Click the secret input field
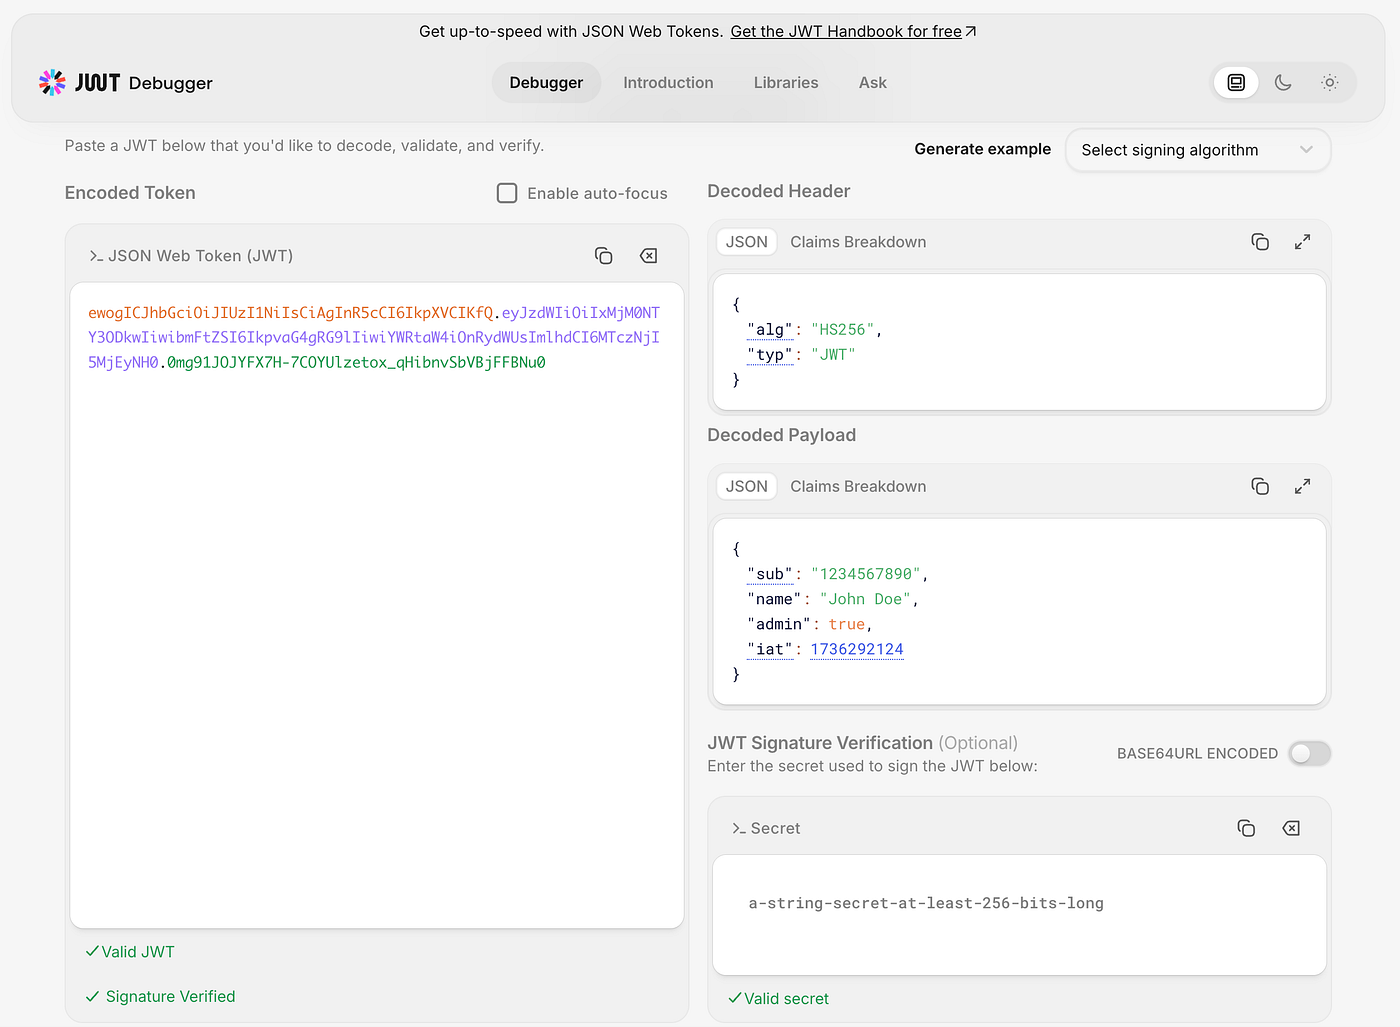This screenshot has width=1400, height=1027. [x=1019, y=914]
